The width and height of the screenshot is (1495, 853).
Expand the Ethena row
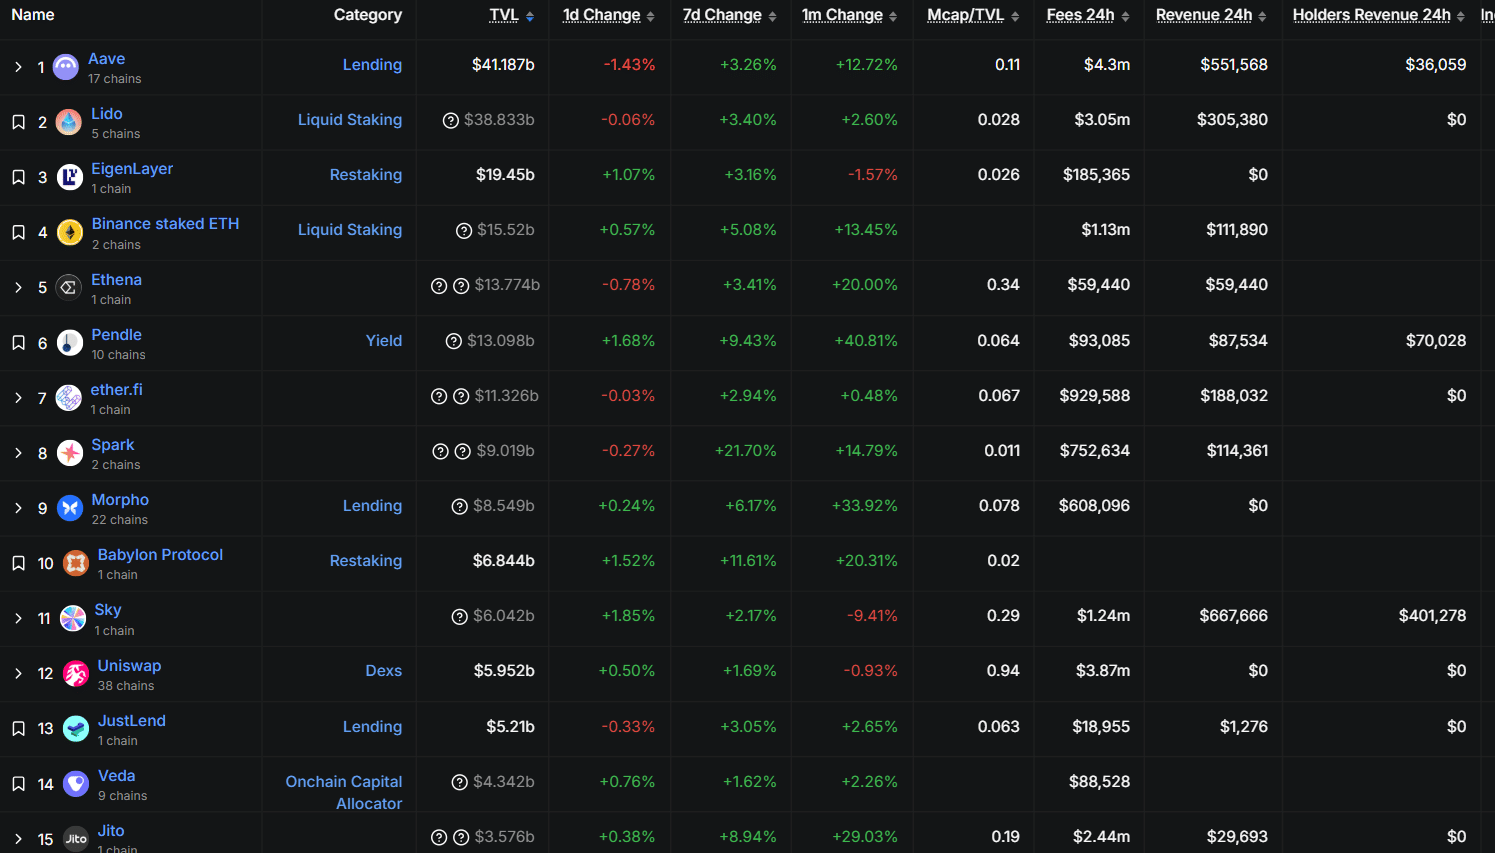point(17,287)
